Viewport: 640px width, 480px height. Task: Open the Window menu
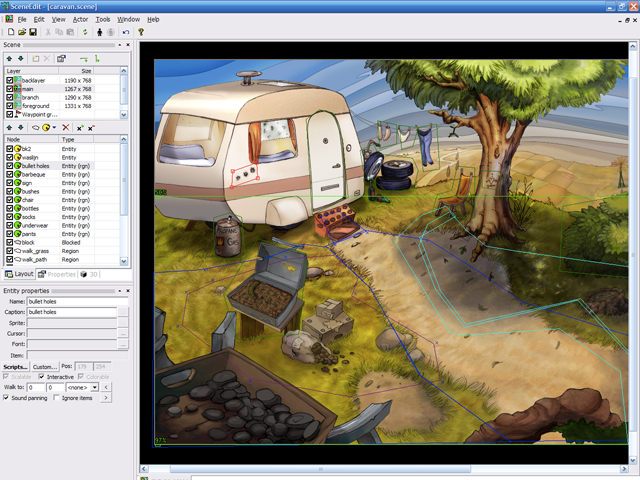click(x=129, y=19)
